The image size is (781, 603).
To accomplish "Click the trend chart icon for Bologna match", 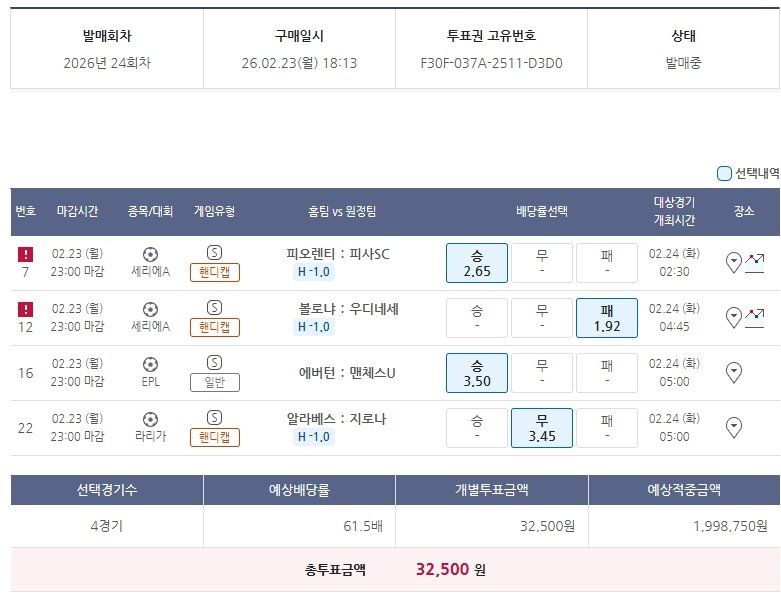I will 755,318.
